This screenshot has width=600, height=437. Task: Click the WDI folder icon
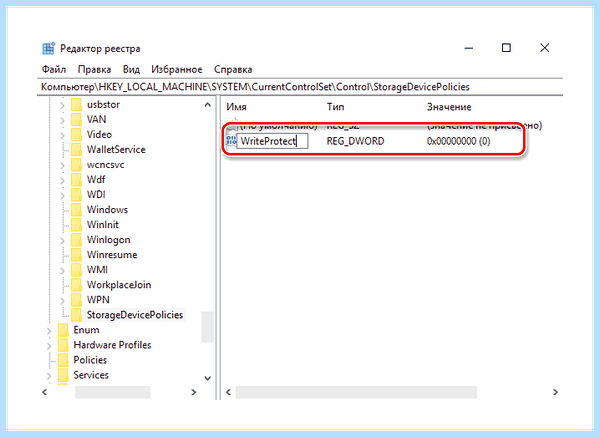(x=77, y=194)
